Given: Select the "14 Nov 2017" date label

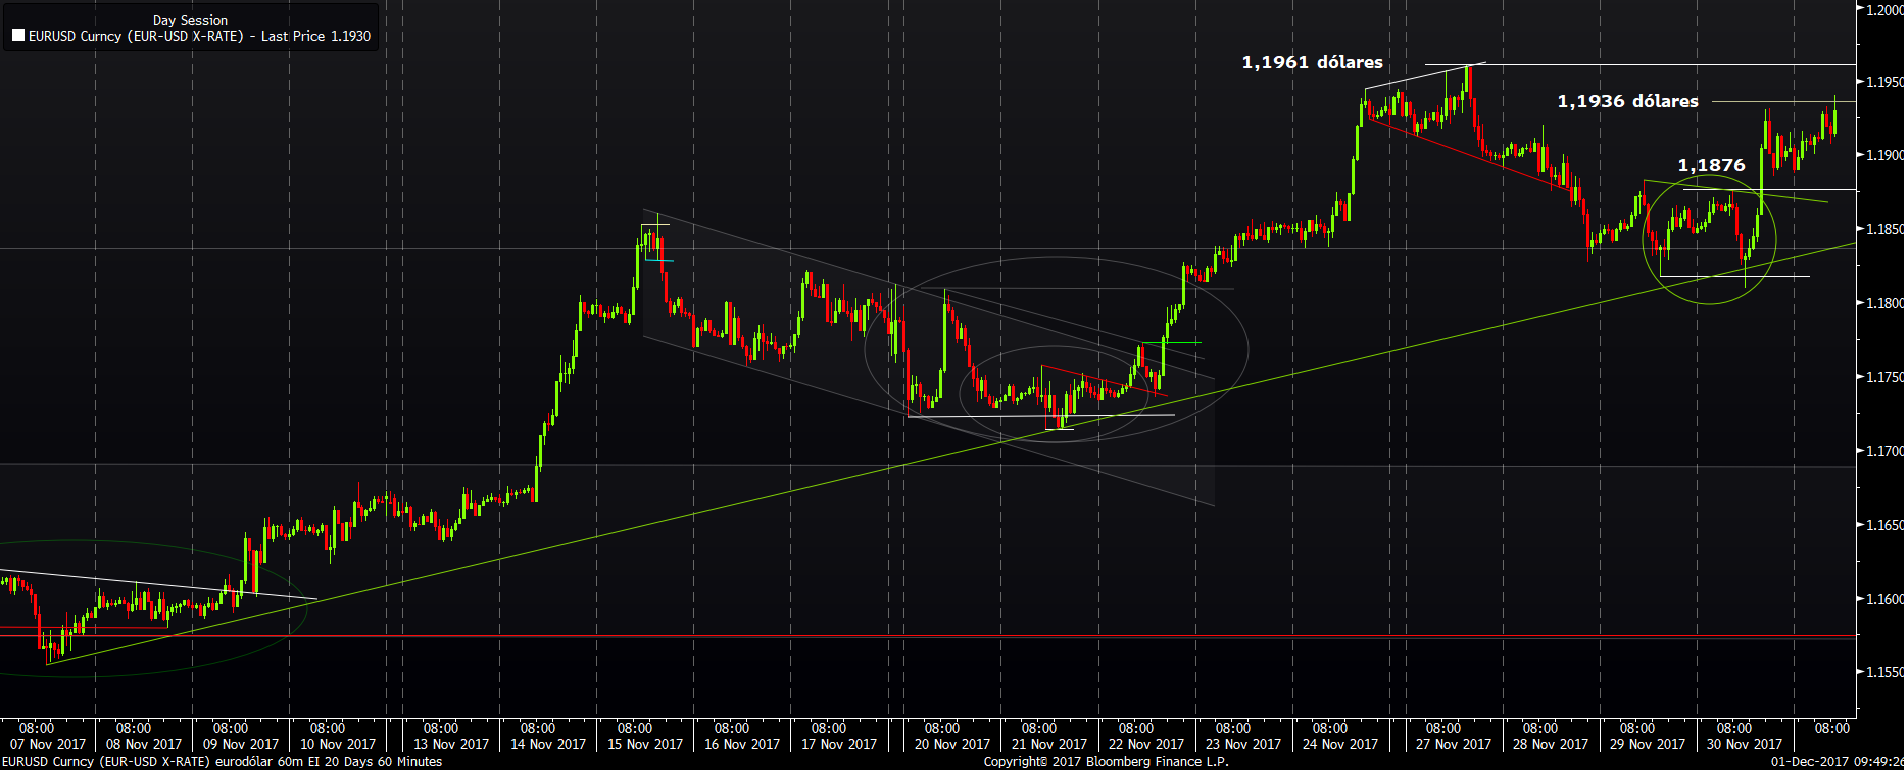Looking at the screenshot, I should point(548,744).
